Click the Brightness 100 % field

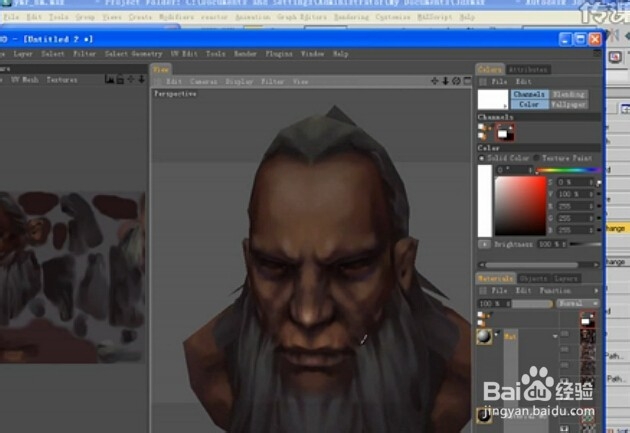tap(552, 244)
